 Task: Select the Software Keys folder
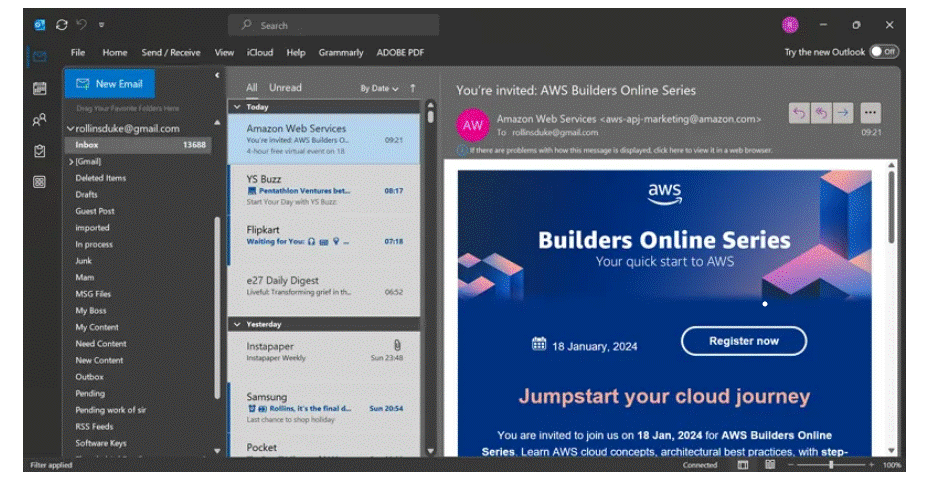101,443
